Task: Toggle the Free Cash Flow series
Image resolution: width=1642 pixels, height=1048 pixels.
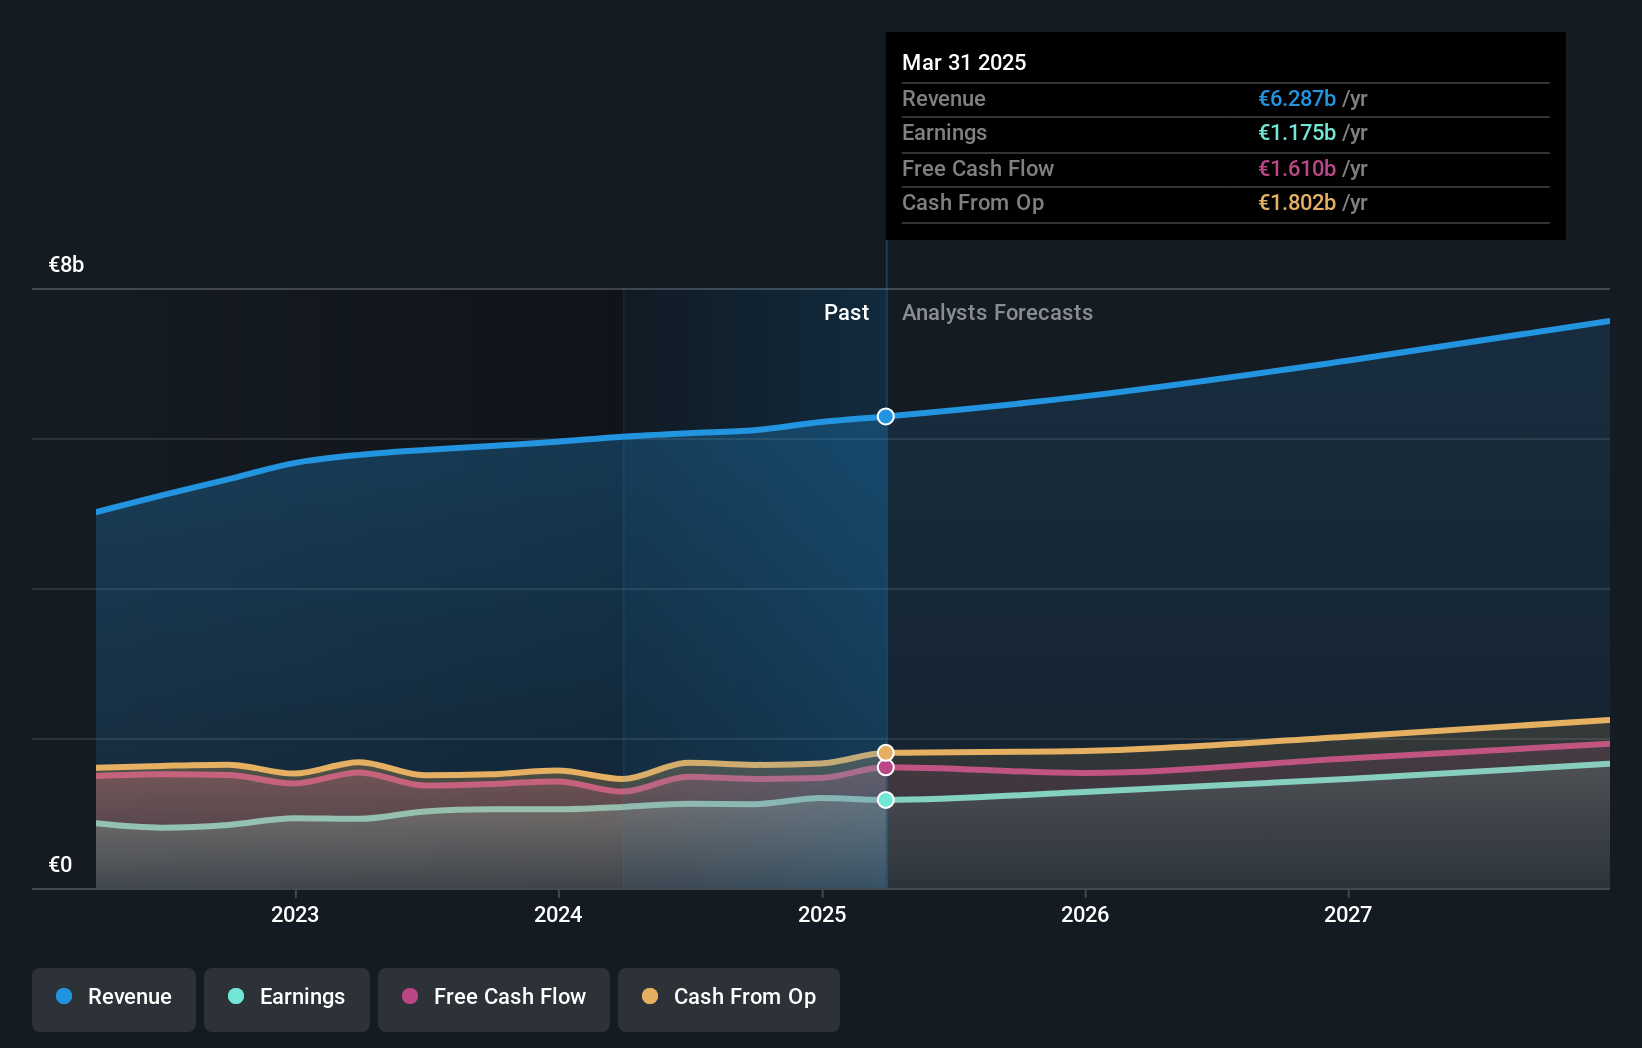Action: click(494, 997)
